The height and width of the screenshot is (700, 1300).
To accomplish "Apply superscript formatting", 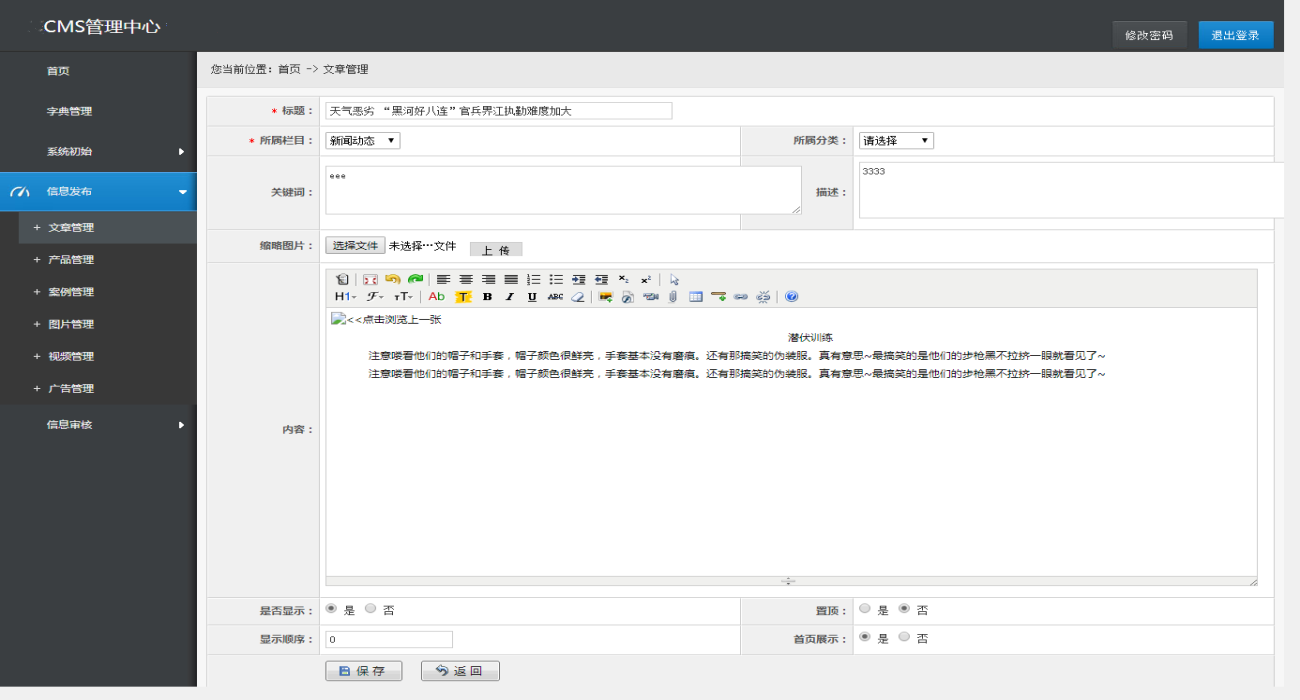I will 646,279.
